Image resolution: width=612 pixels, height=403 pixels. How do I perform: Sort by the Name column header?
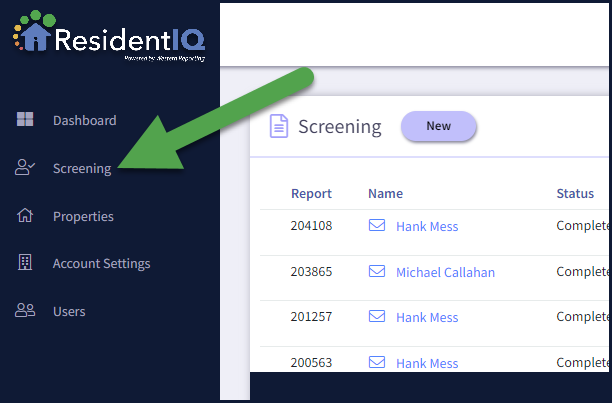tap(386, 194)
